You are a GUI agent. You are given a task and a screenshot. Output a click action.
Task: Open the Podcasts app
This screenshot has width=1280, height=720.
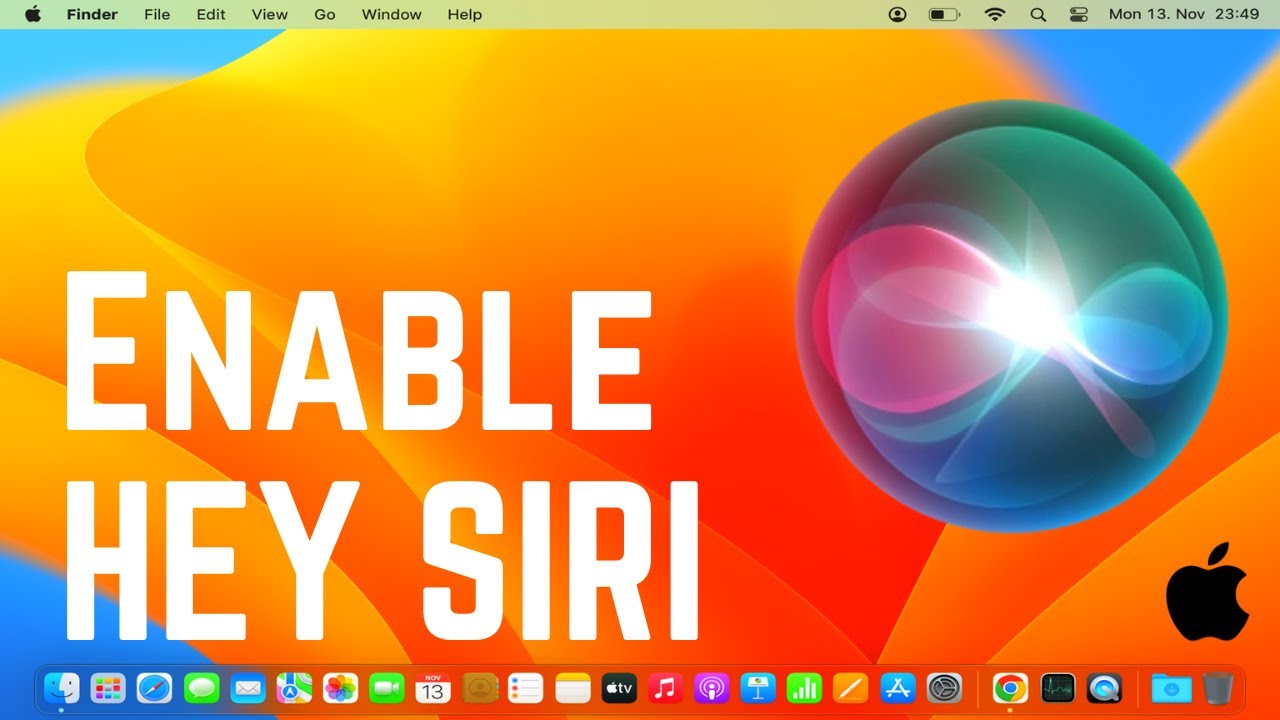coord(711,688)
